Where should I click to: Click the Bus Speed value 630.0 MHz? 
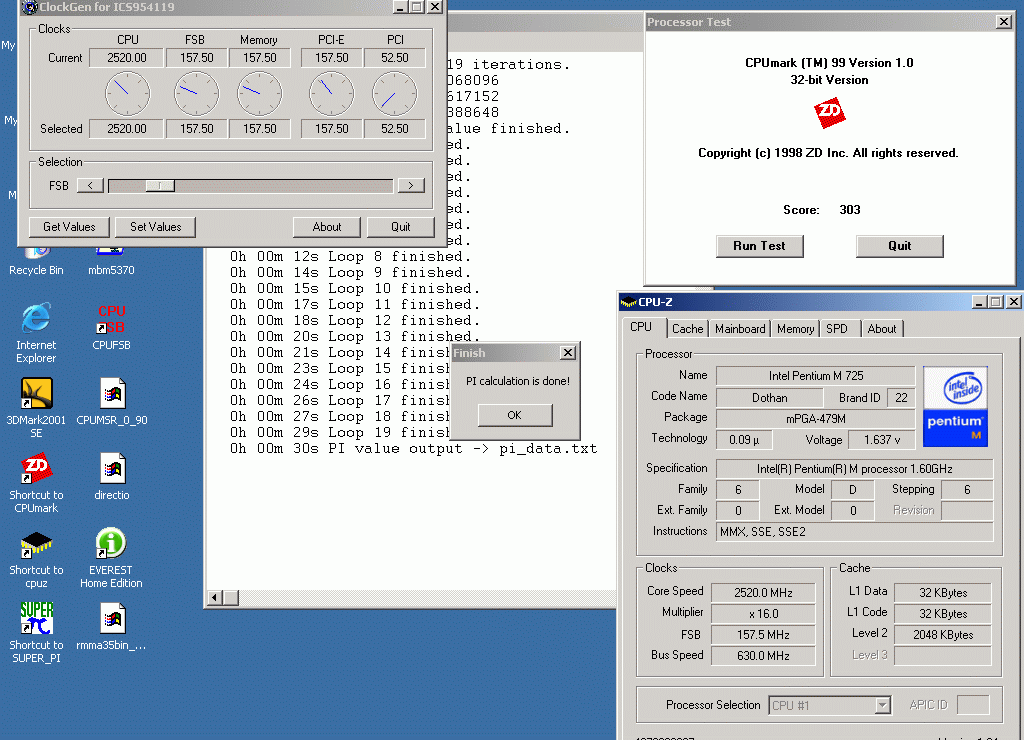pos(763,655)
